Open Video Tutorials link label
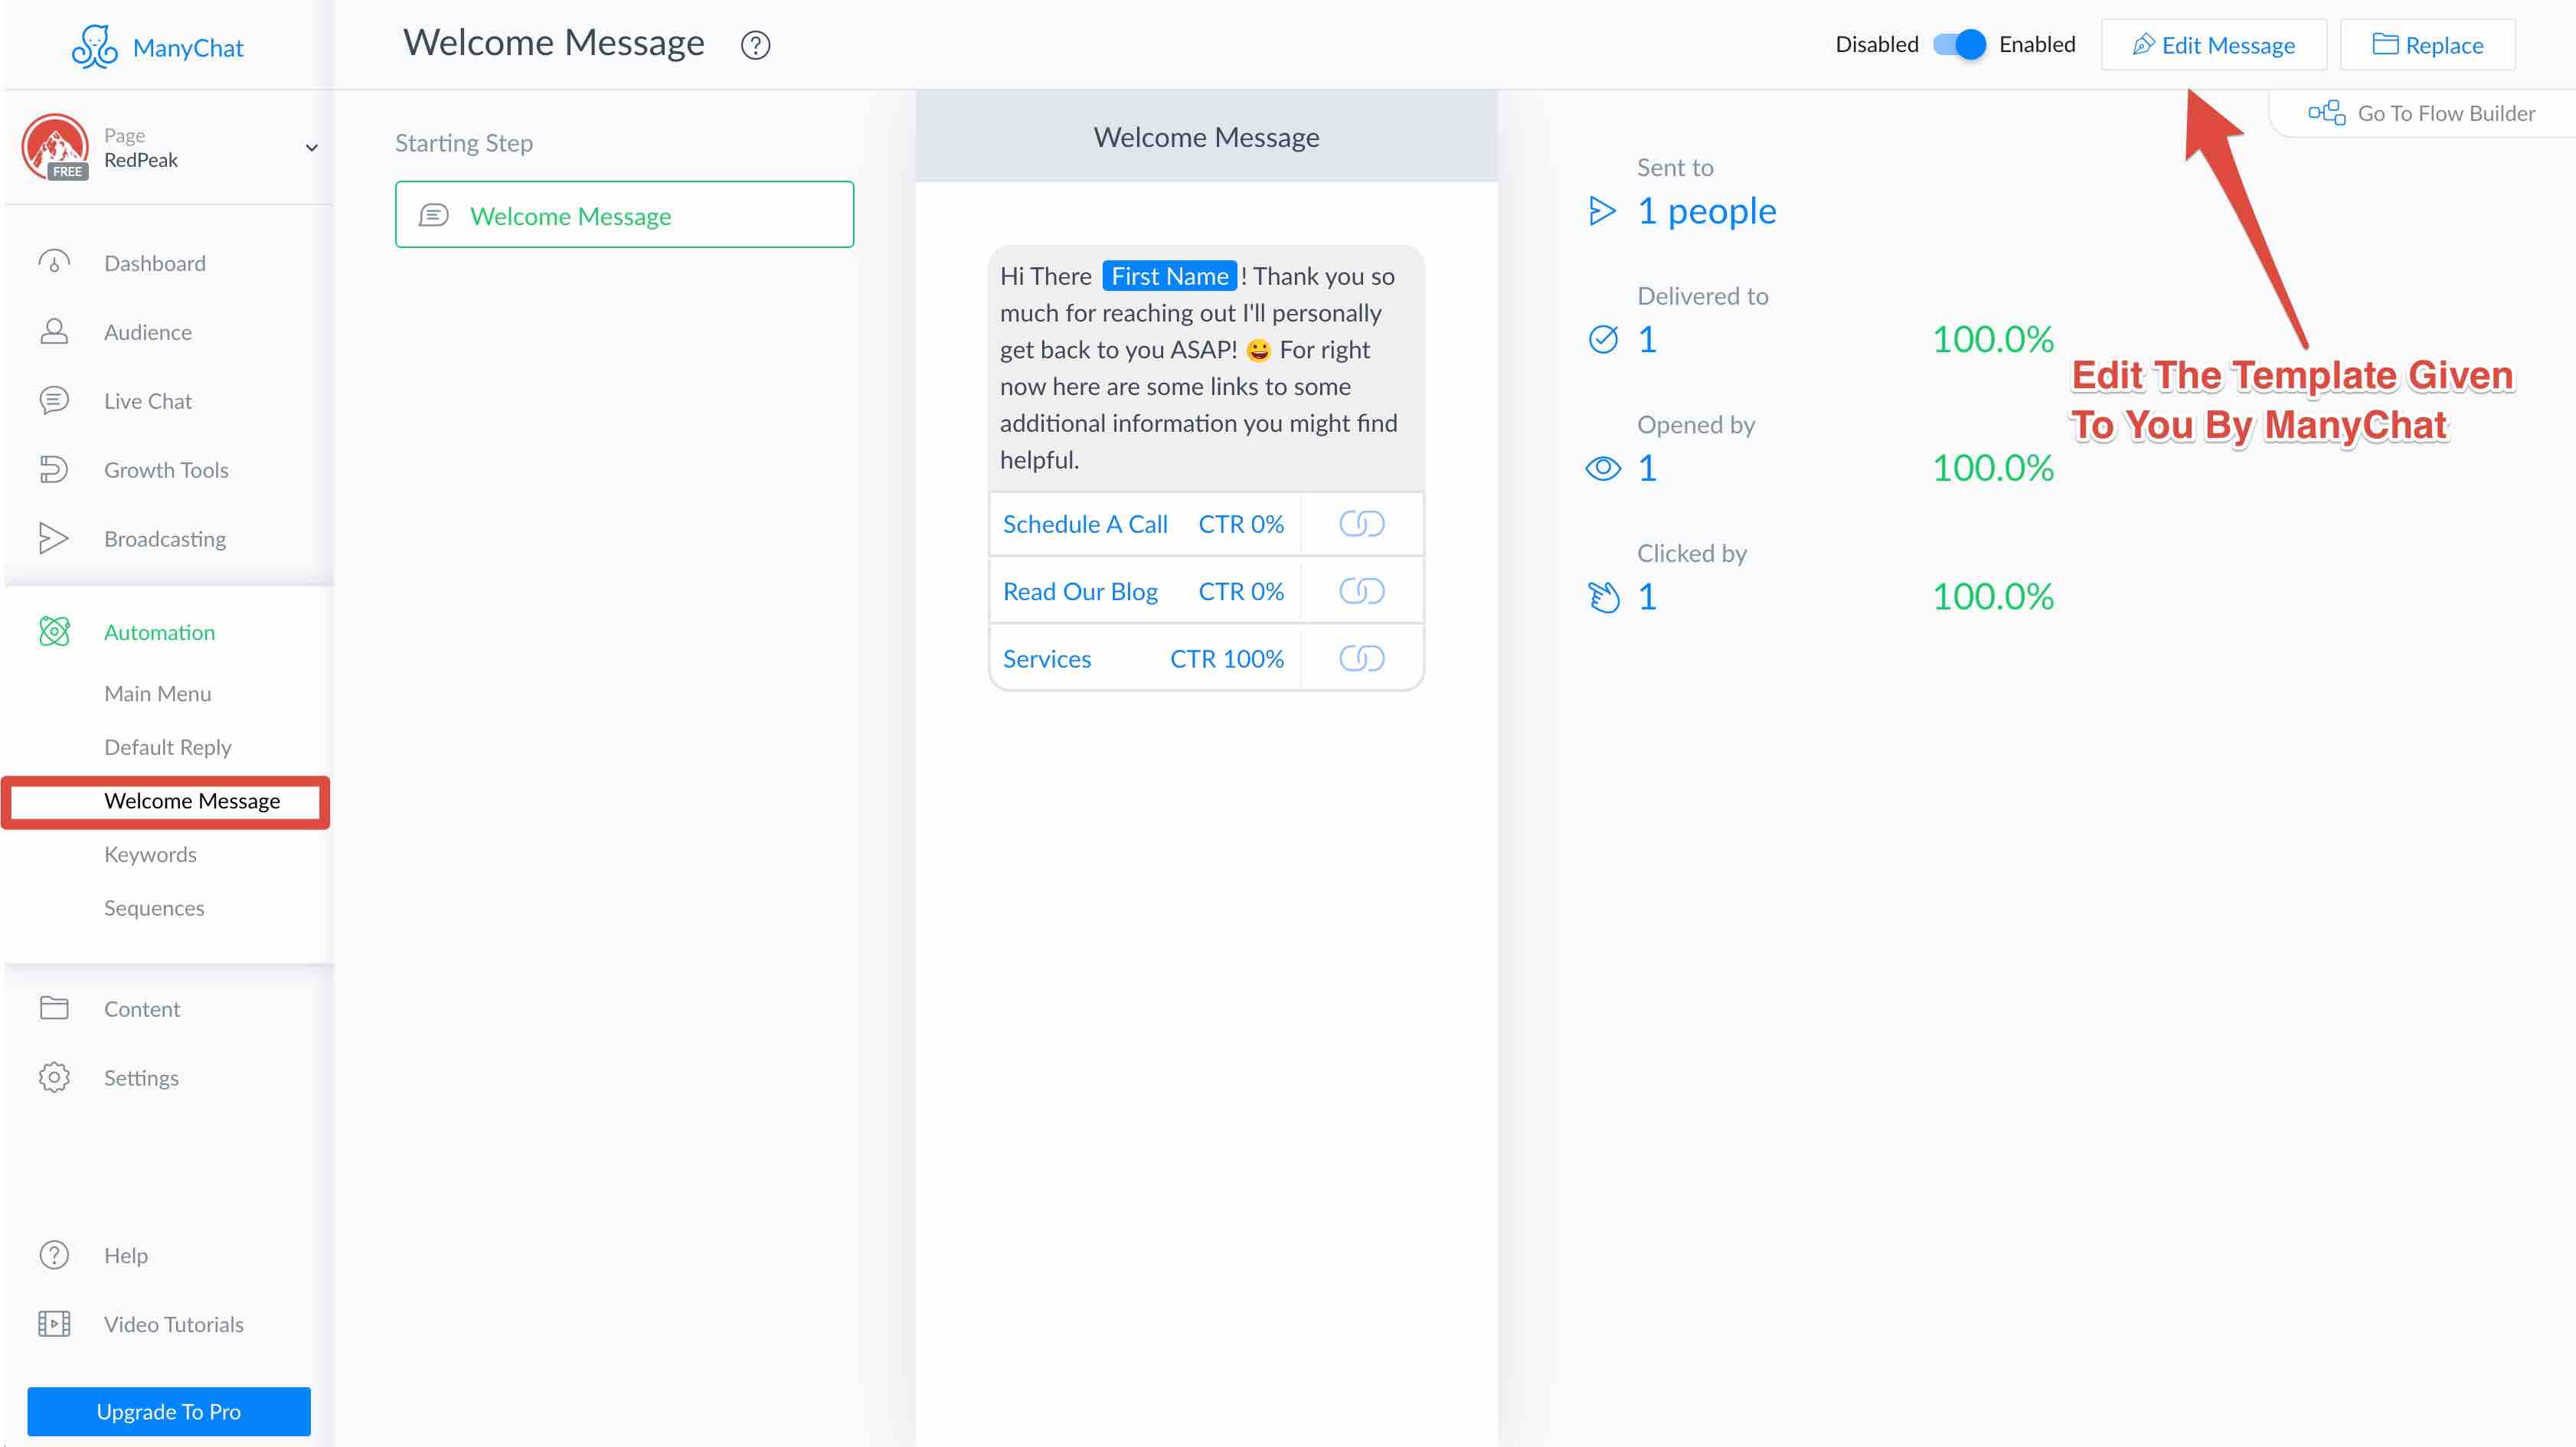Viewport: 2576px width, 1447px height. [x=174, y=1324]
